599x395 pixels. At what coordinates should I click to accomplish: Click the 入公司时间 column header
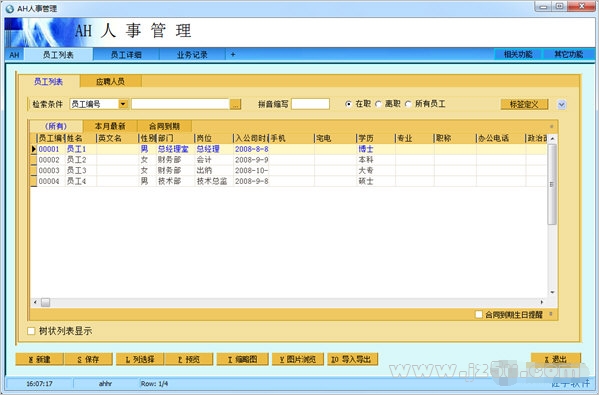(x=251, y=138)
